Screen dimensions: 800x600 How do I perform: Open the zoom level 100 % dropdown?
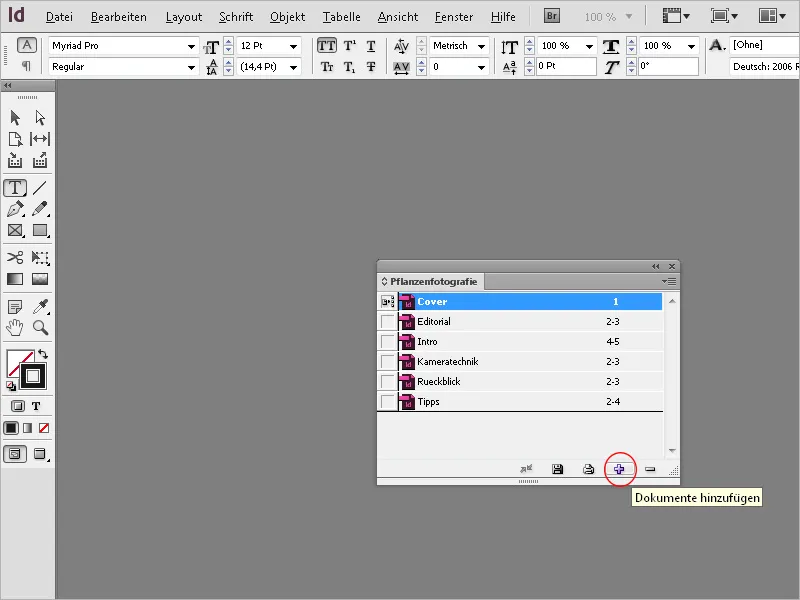click(629, 17)
